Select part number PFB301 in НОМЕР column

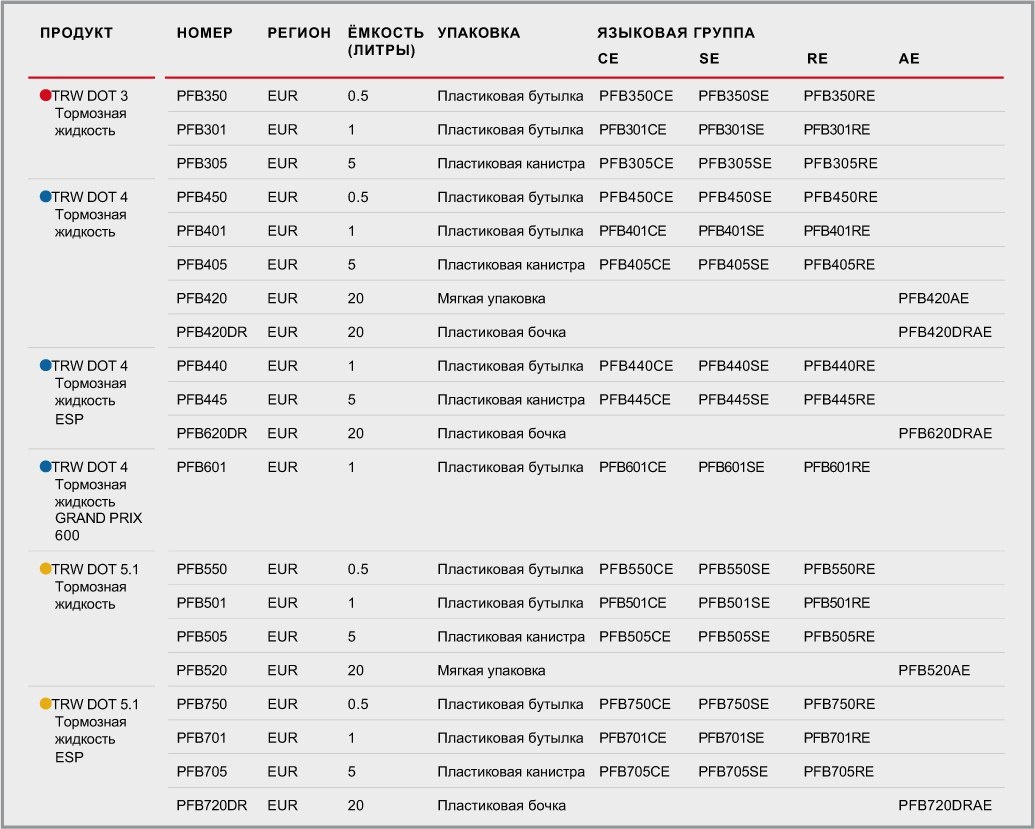[x=201, y=130]
